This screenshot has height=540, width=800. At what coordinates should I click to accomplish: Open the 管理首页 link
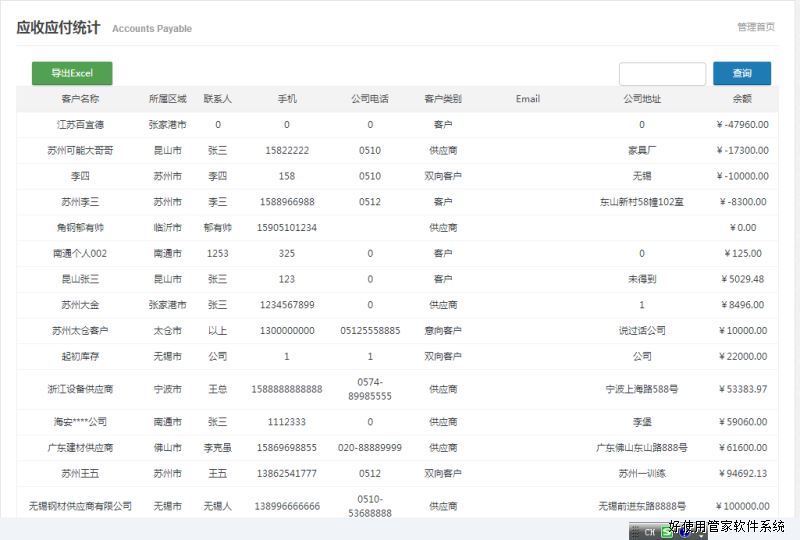pyautogui.click(x=755, y=27)
